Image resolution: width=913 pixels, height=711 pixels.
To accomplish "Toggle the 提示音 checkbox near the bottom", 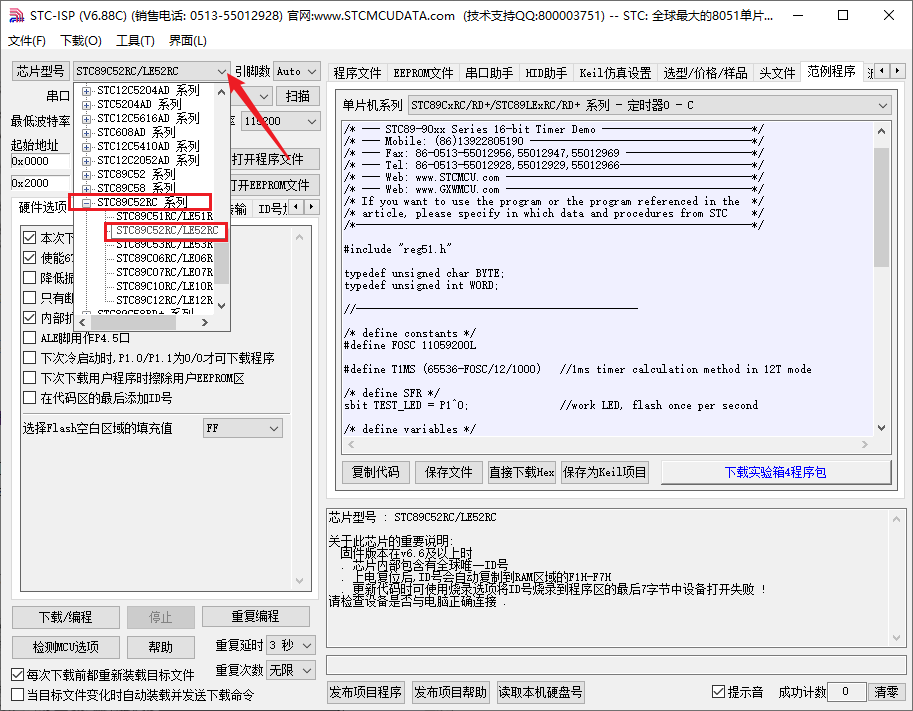I will point(719,691).
